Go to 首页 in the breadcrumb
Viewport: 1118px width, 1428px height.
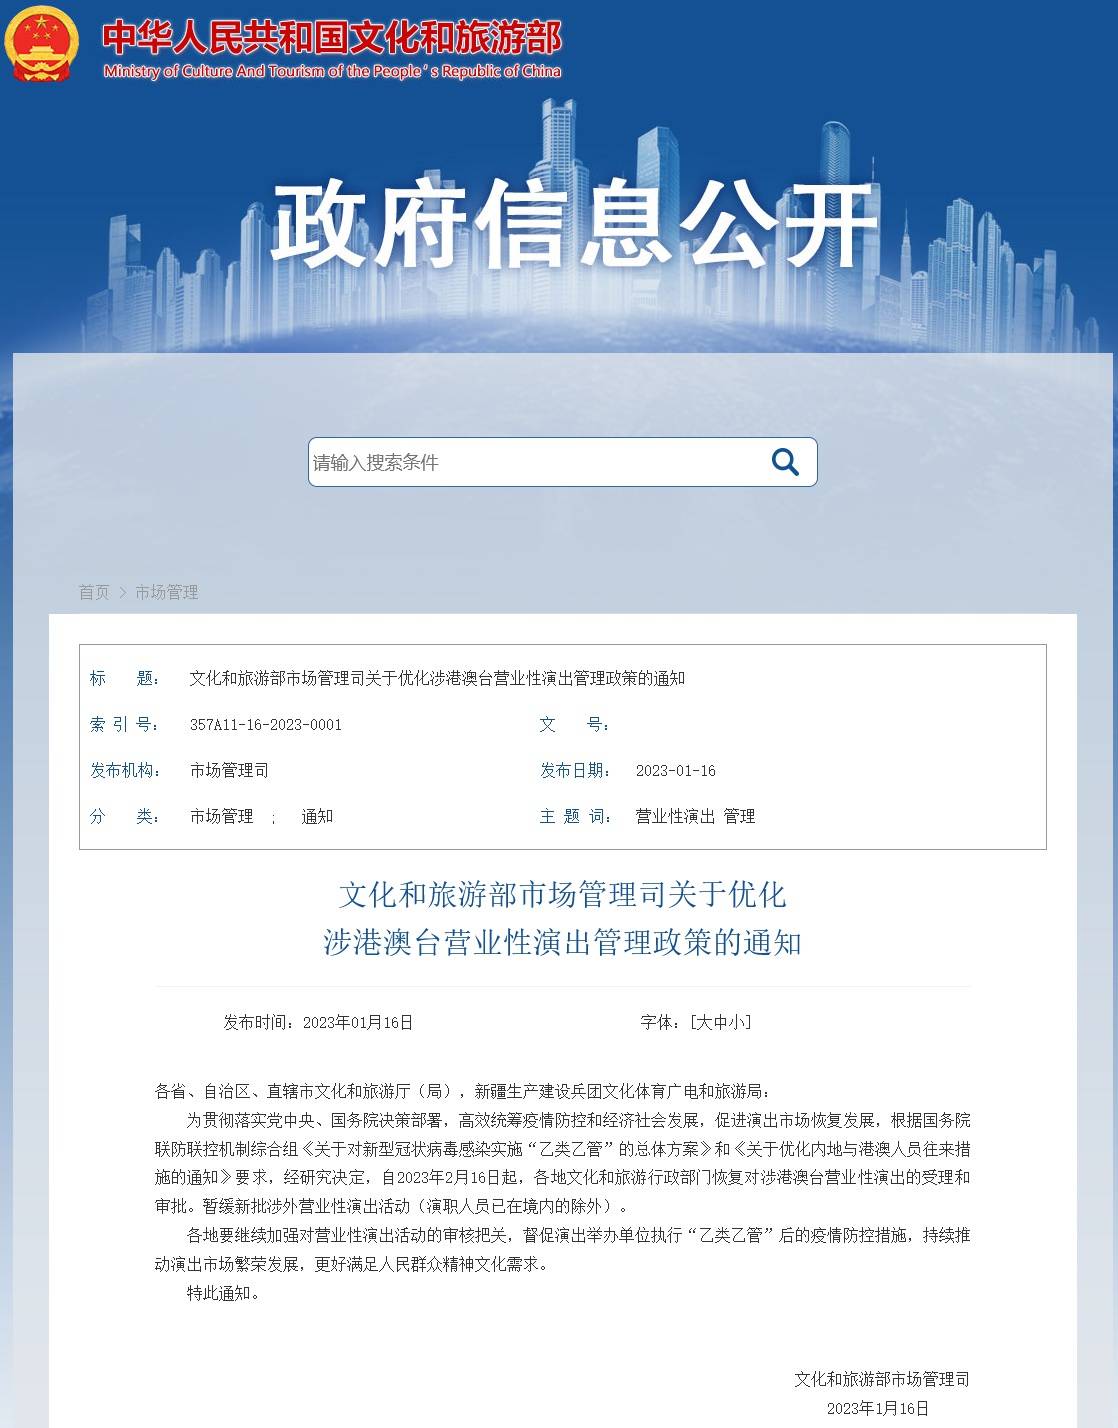(94, 593)
